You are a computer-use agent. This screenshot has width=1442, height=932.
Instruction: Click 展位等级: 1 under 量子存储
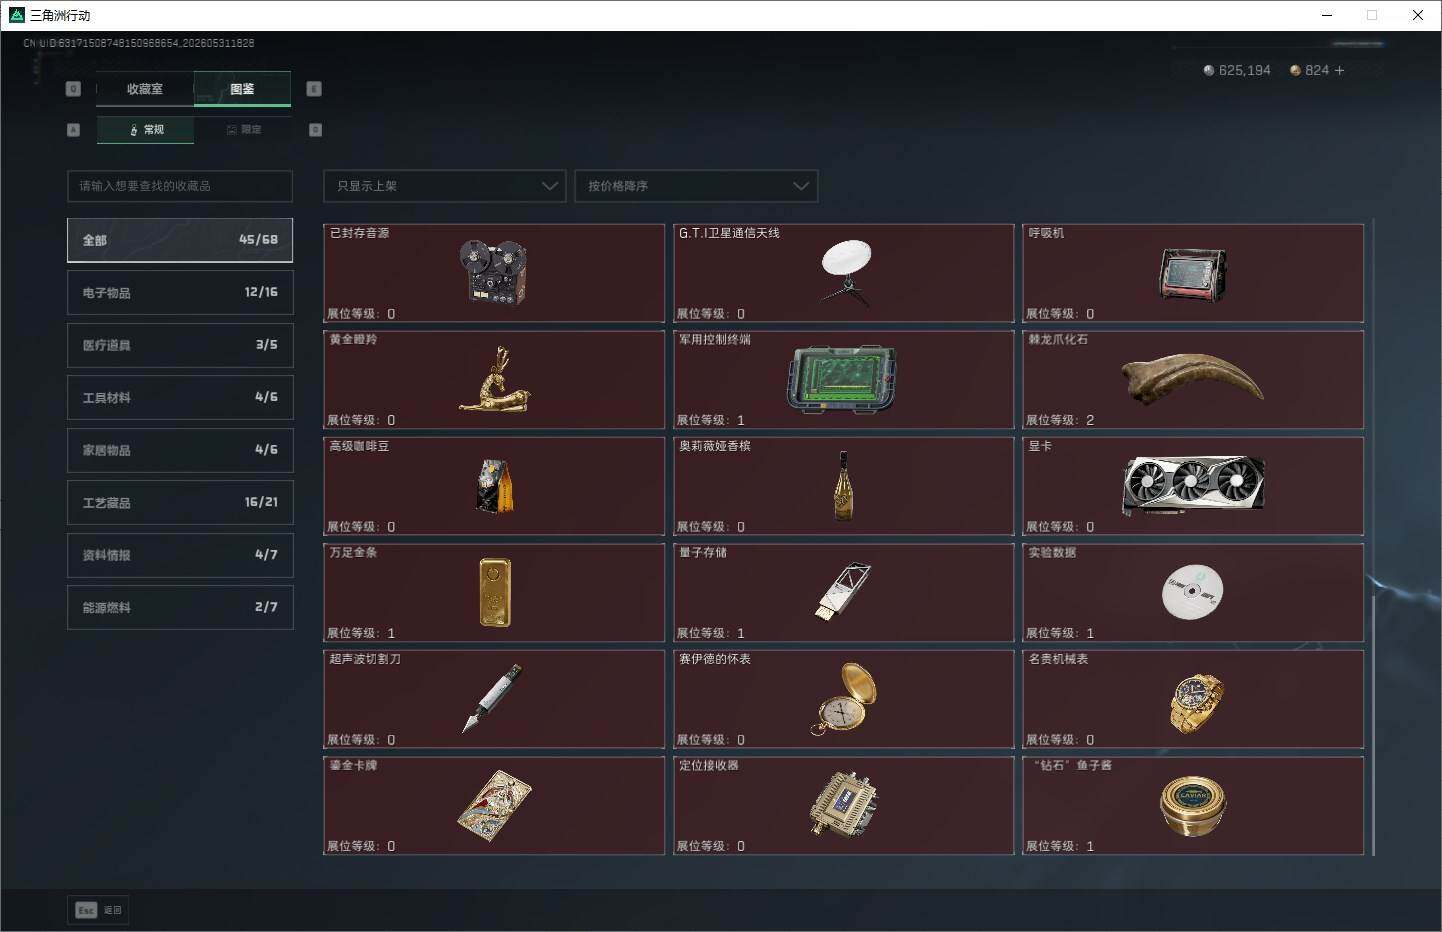click(x=711, y=633)
